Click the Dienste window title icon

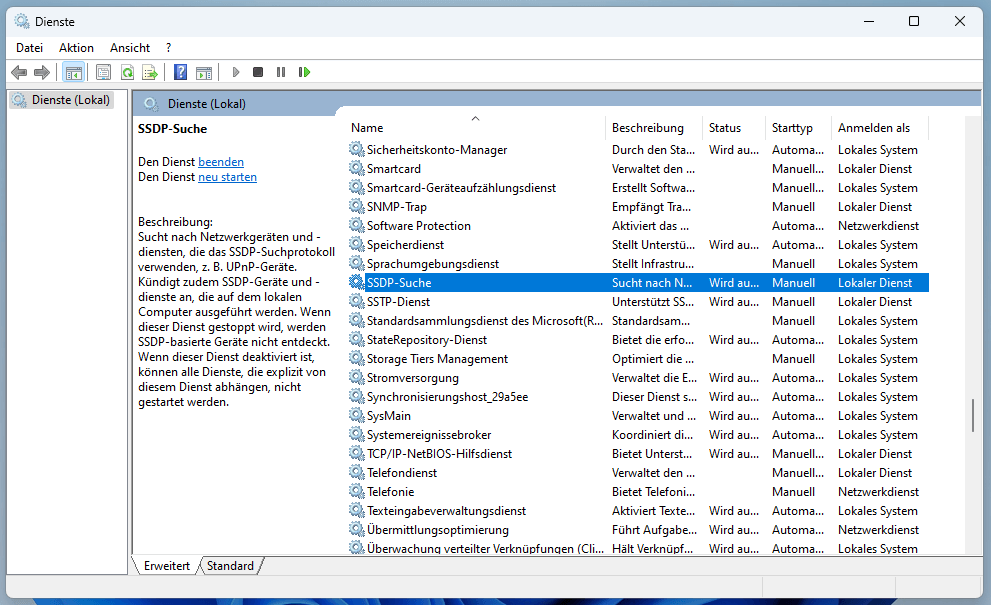pyautogui.click(x=22, y=21)
